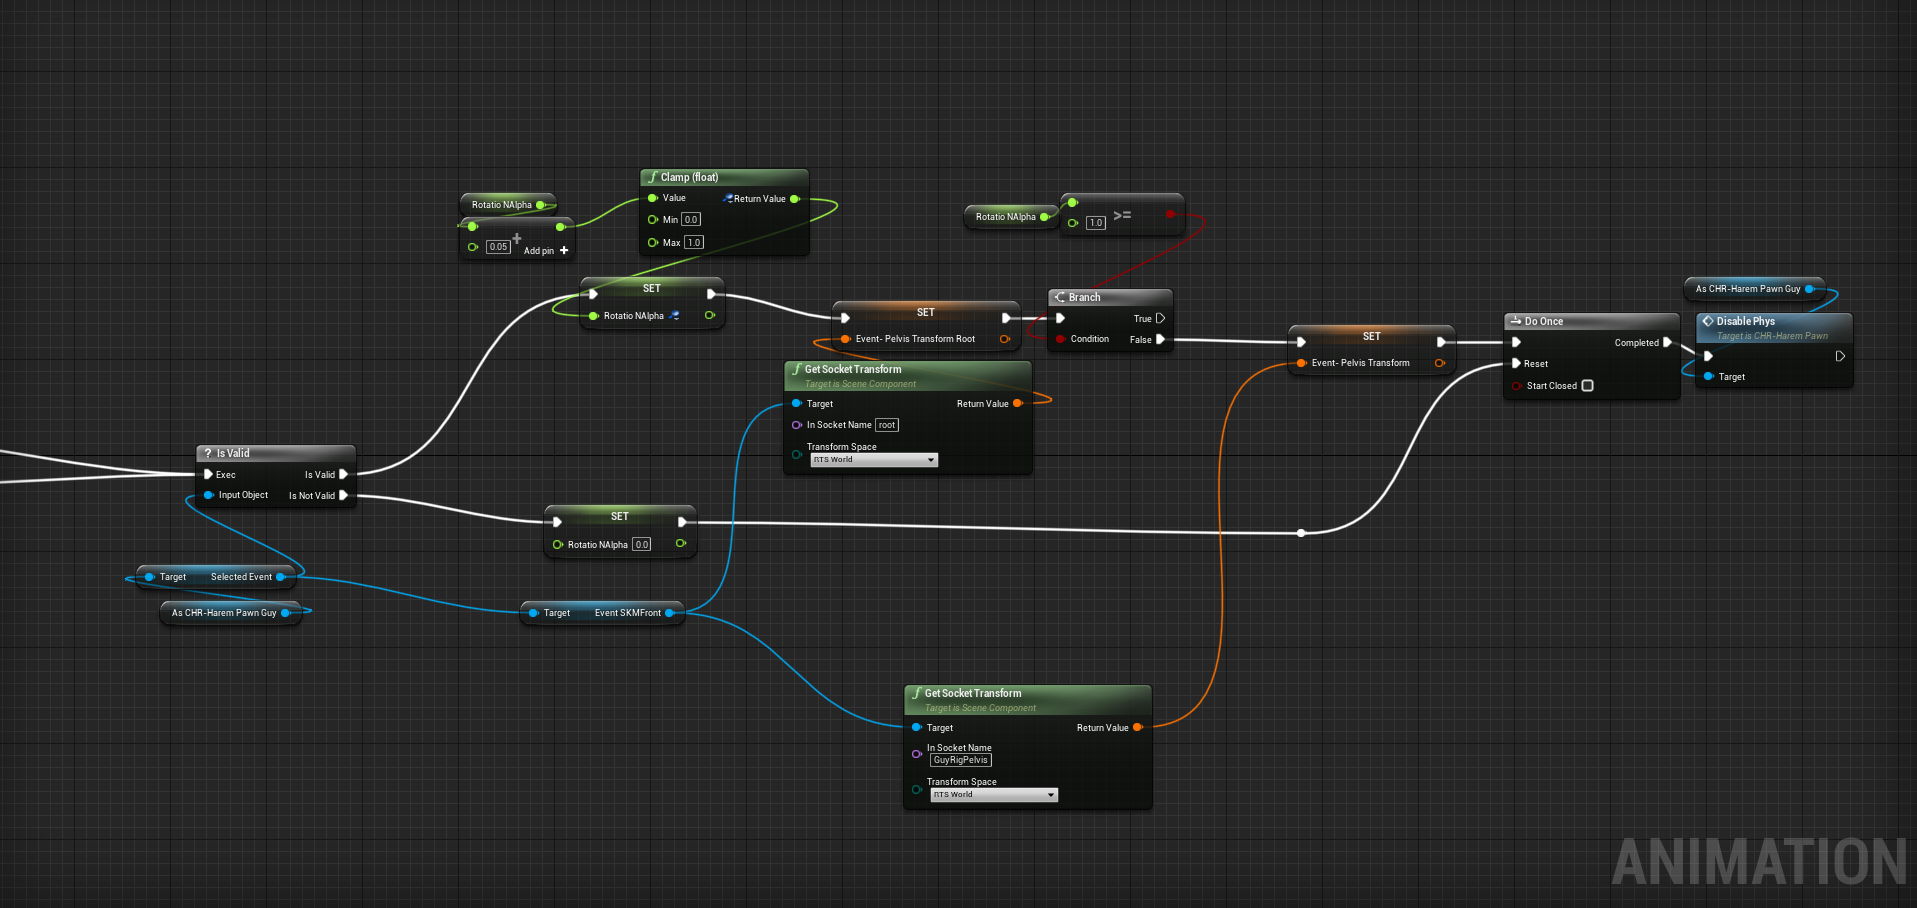Click 'Event- Pelvis Transform' label on SET node

coord(1360,363)
